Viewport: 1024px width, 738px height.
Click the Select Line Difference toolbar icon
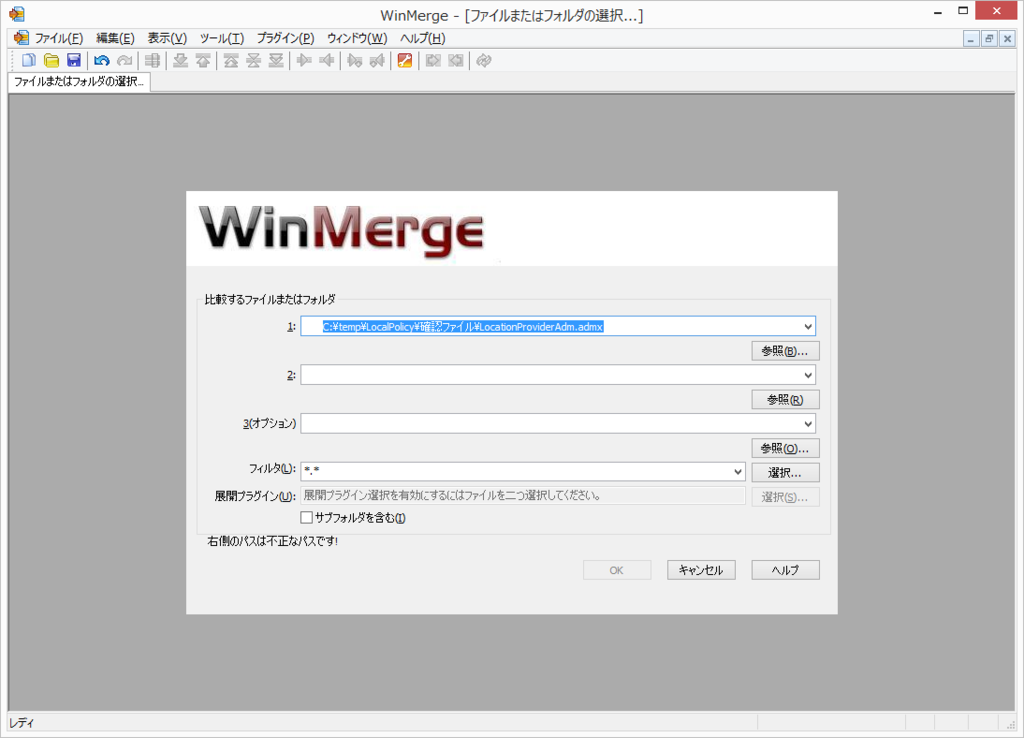coord(152,61)
